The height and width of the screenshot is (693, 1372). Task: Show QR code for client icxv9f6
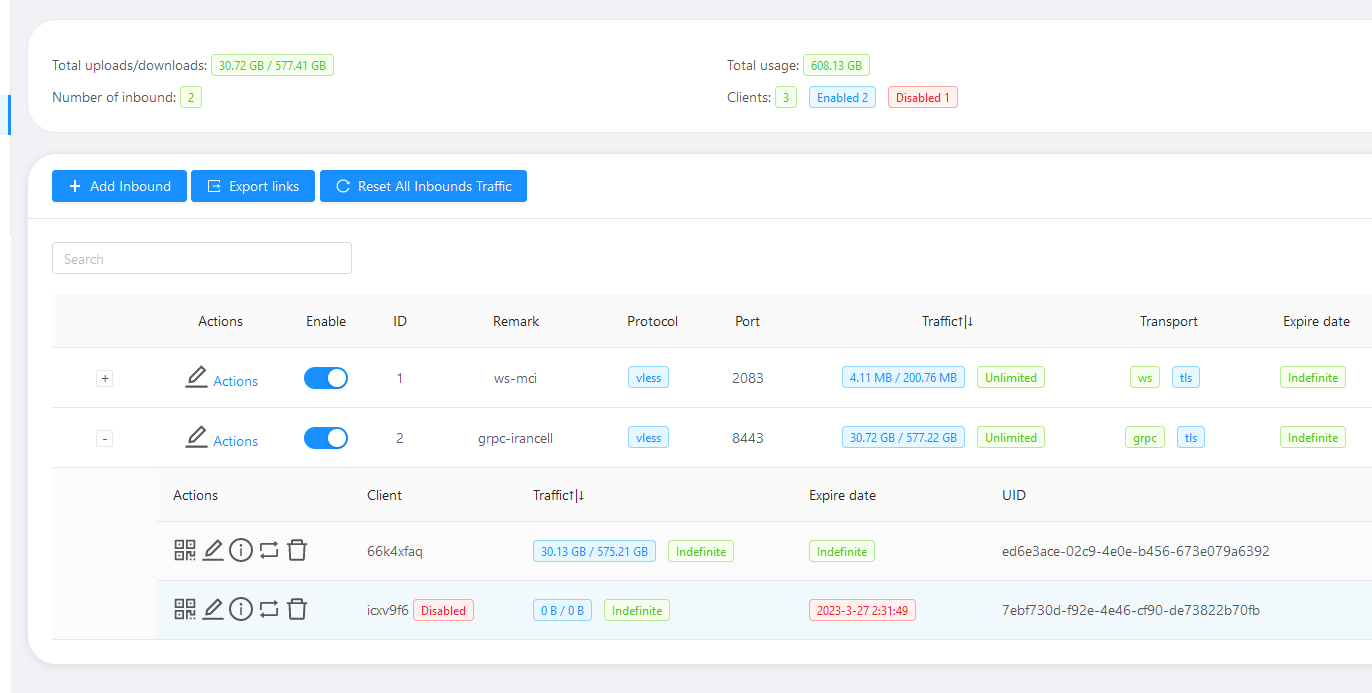tap(185, 609)
